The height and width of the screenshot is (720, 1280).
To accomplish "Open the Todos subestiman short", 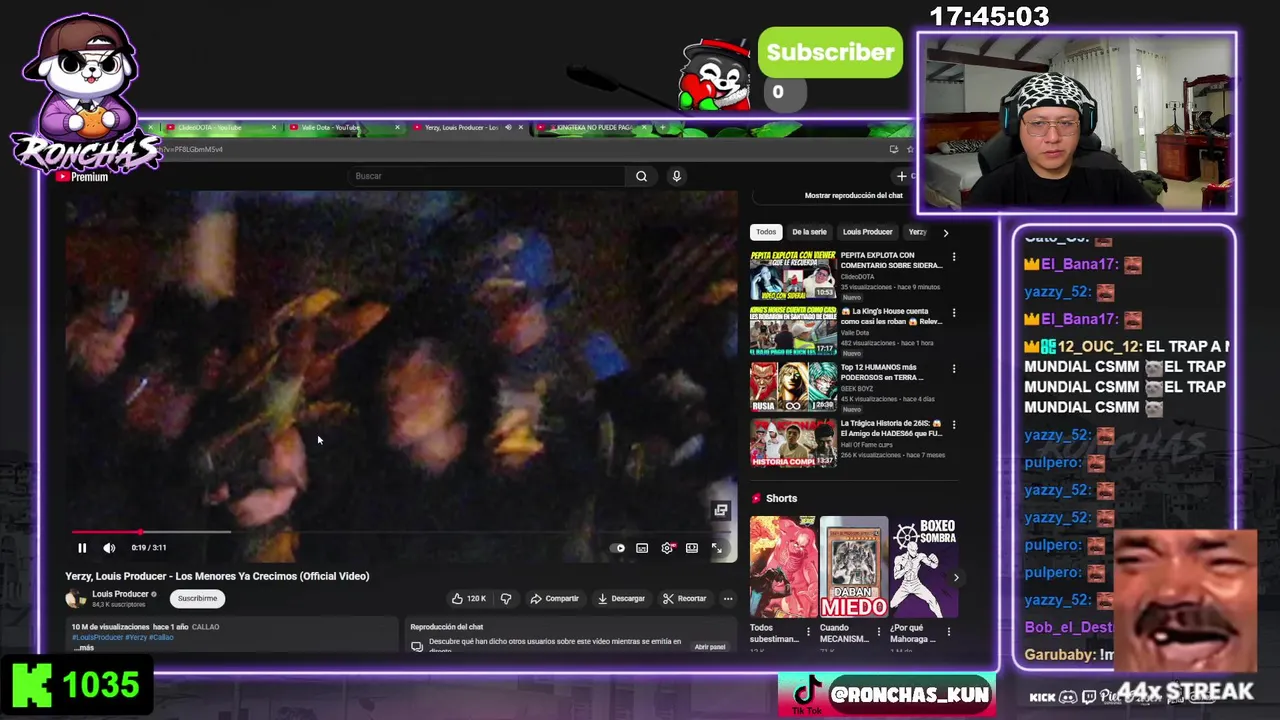I will pyautogui.click(x=783, y=567).
